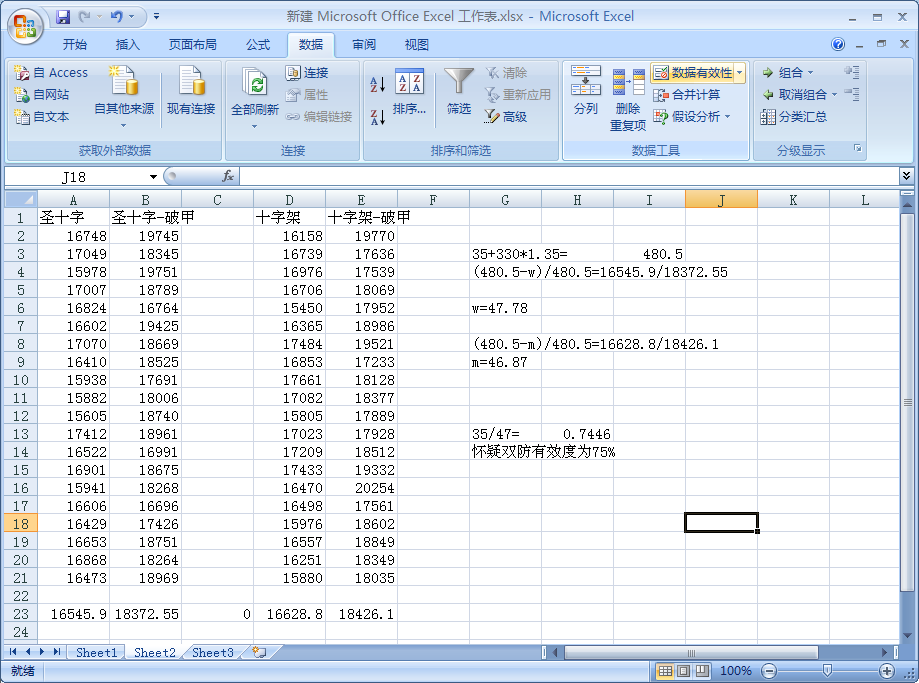Viewport: 919px width, 683px height.
Task: Open Advanced filter (高级)
Action: tap(506, 117)
